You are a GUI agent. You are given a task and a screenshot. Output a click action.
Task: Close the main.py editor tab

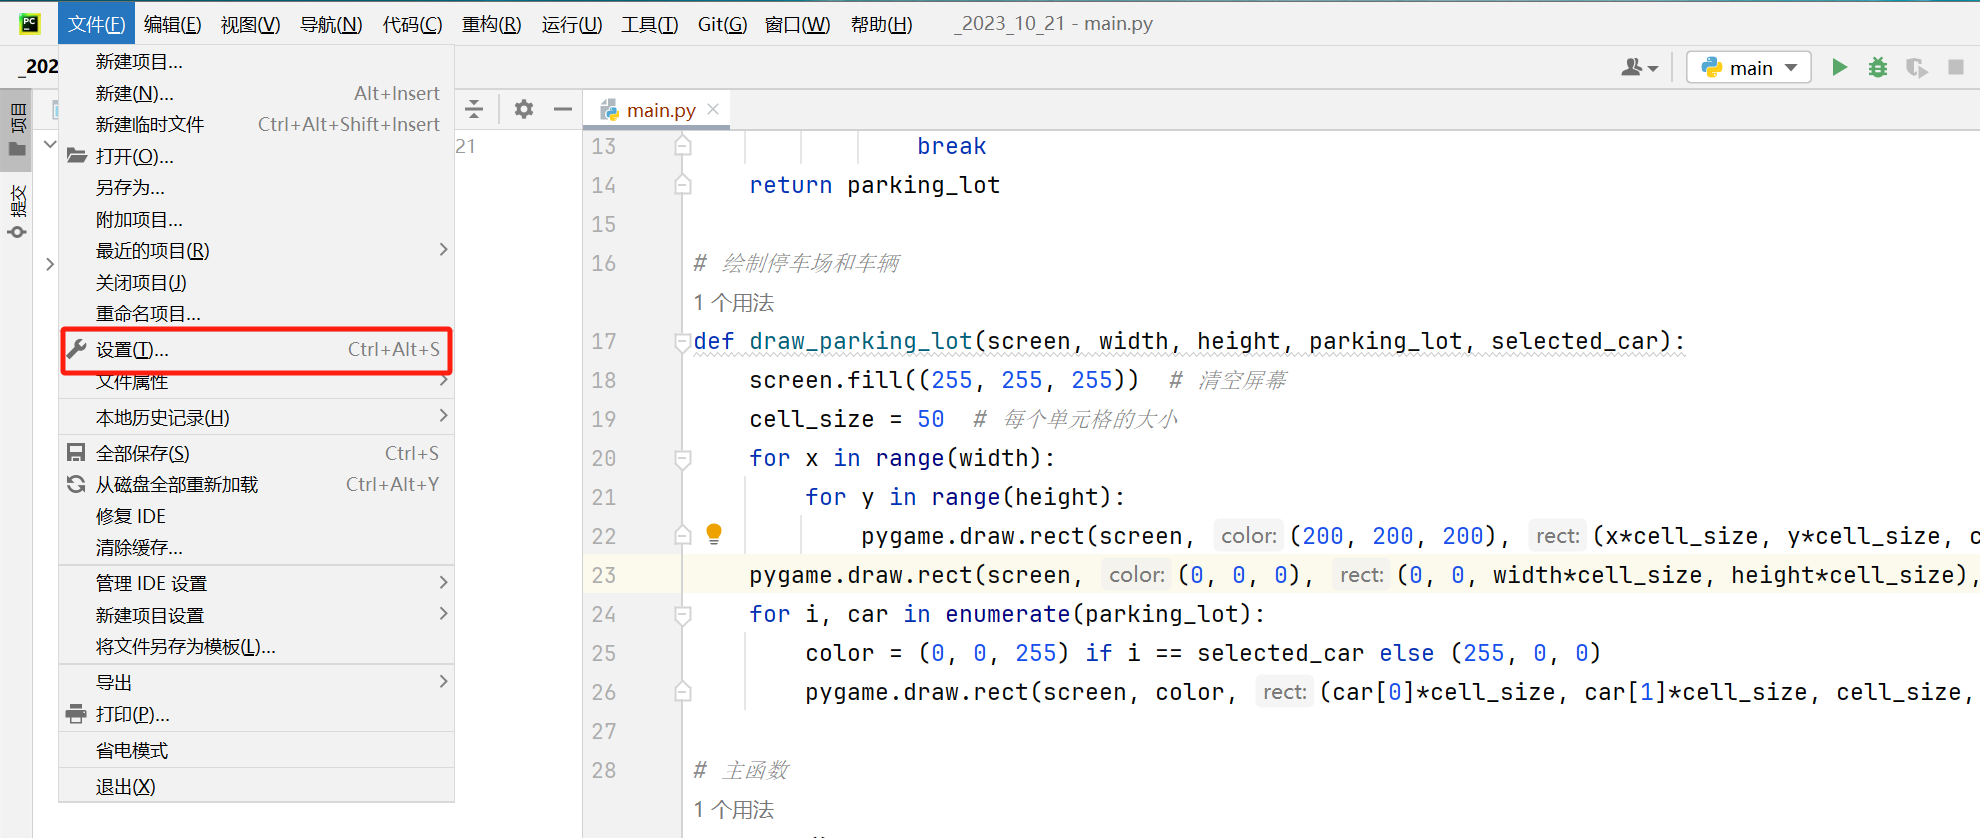713,109
